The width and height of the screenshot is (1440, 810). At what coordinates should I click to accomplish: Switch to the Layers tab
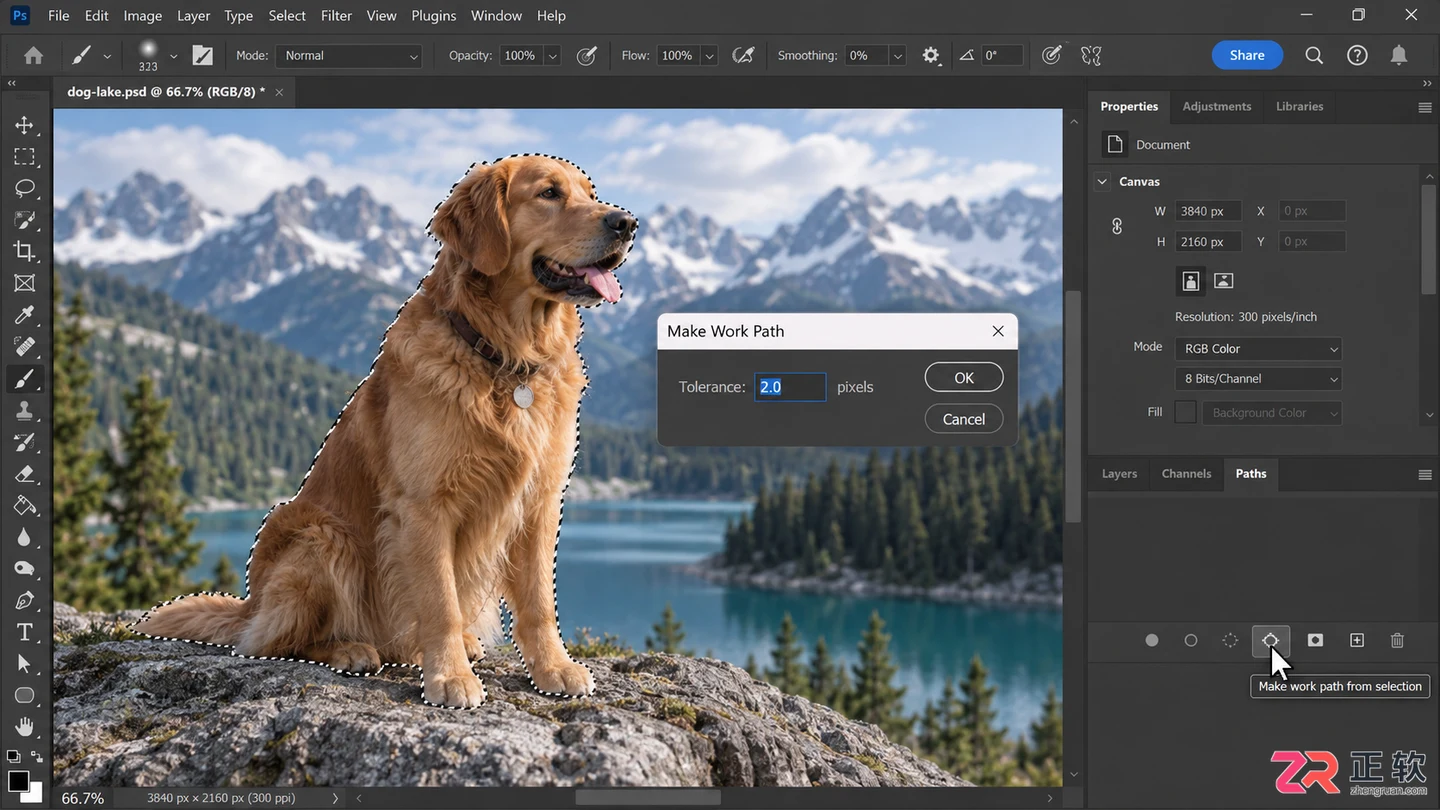[1119, 474]
